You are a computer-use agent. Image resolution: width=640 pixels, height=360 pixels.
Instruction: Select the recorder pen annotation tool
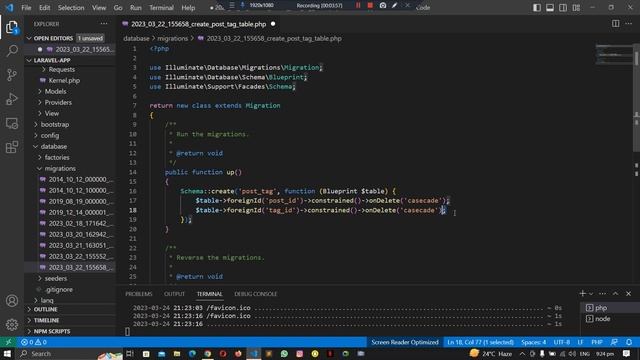394,5
